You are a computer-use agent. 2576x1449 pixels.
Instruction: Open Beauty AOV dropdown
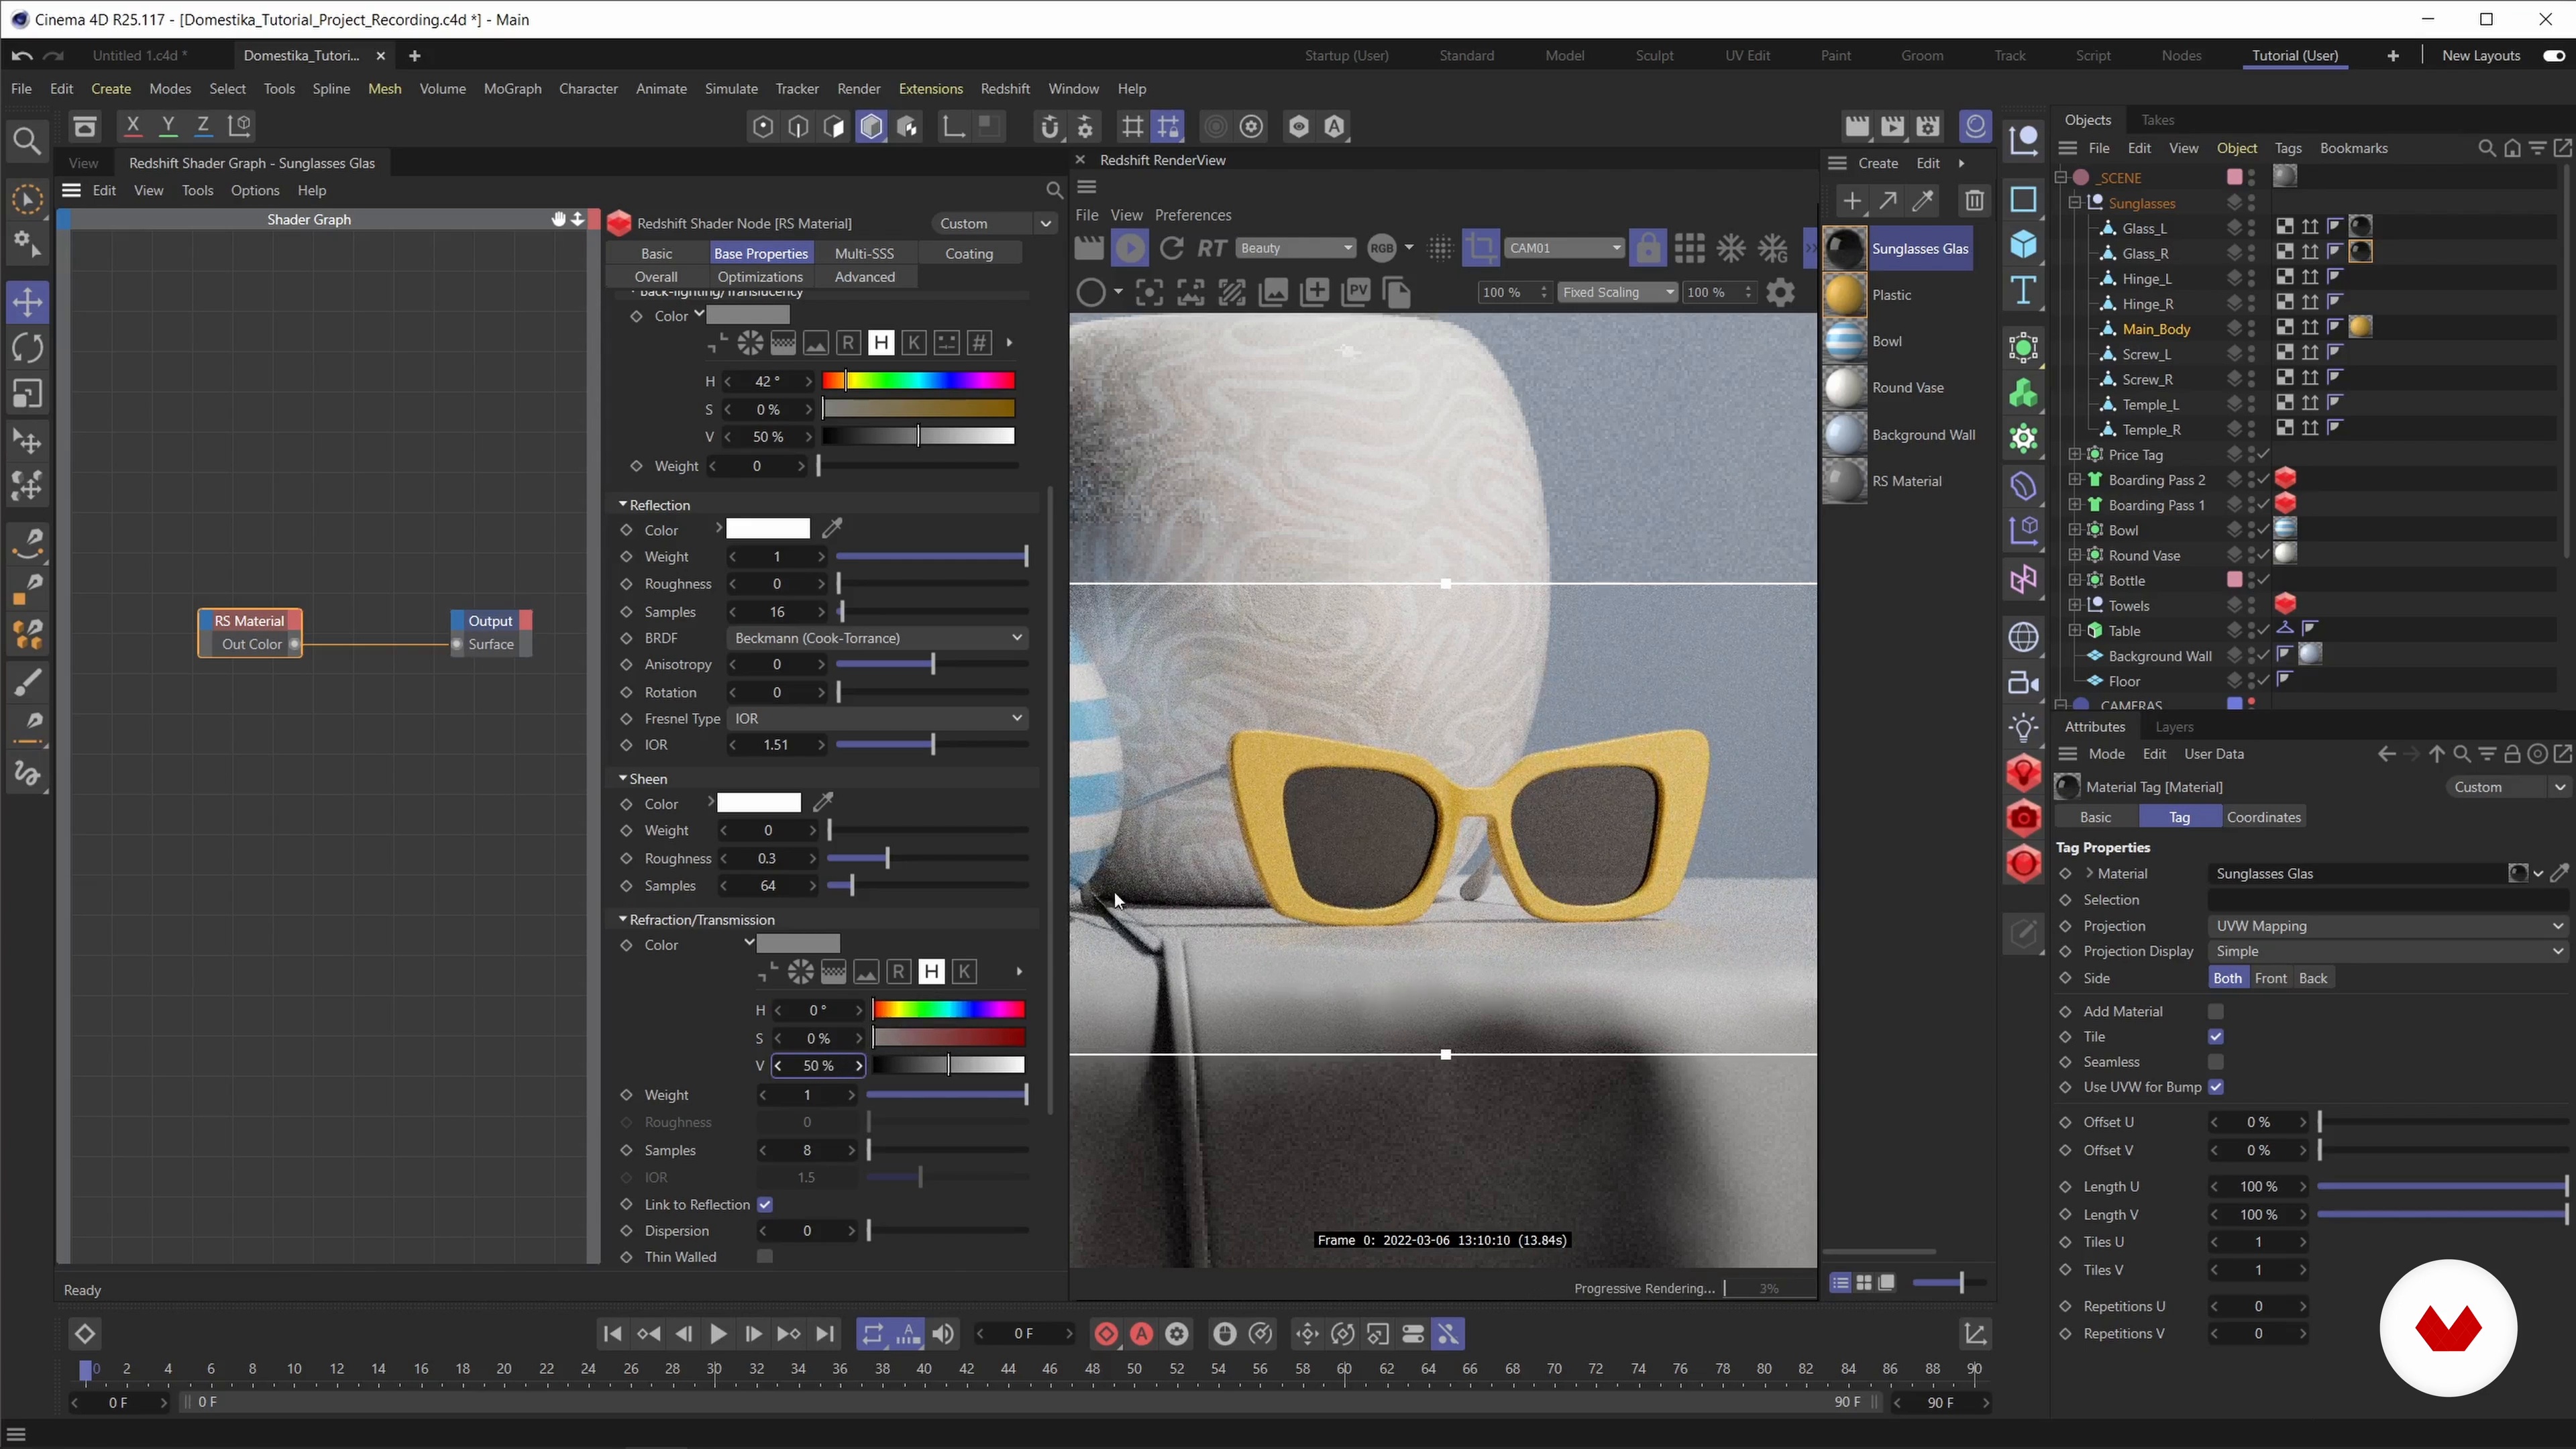tap(1296, 248)
